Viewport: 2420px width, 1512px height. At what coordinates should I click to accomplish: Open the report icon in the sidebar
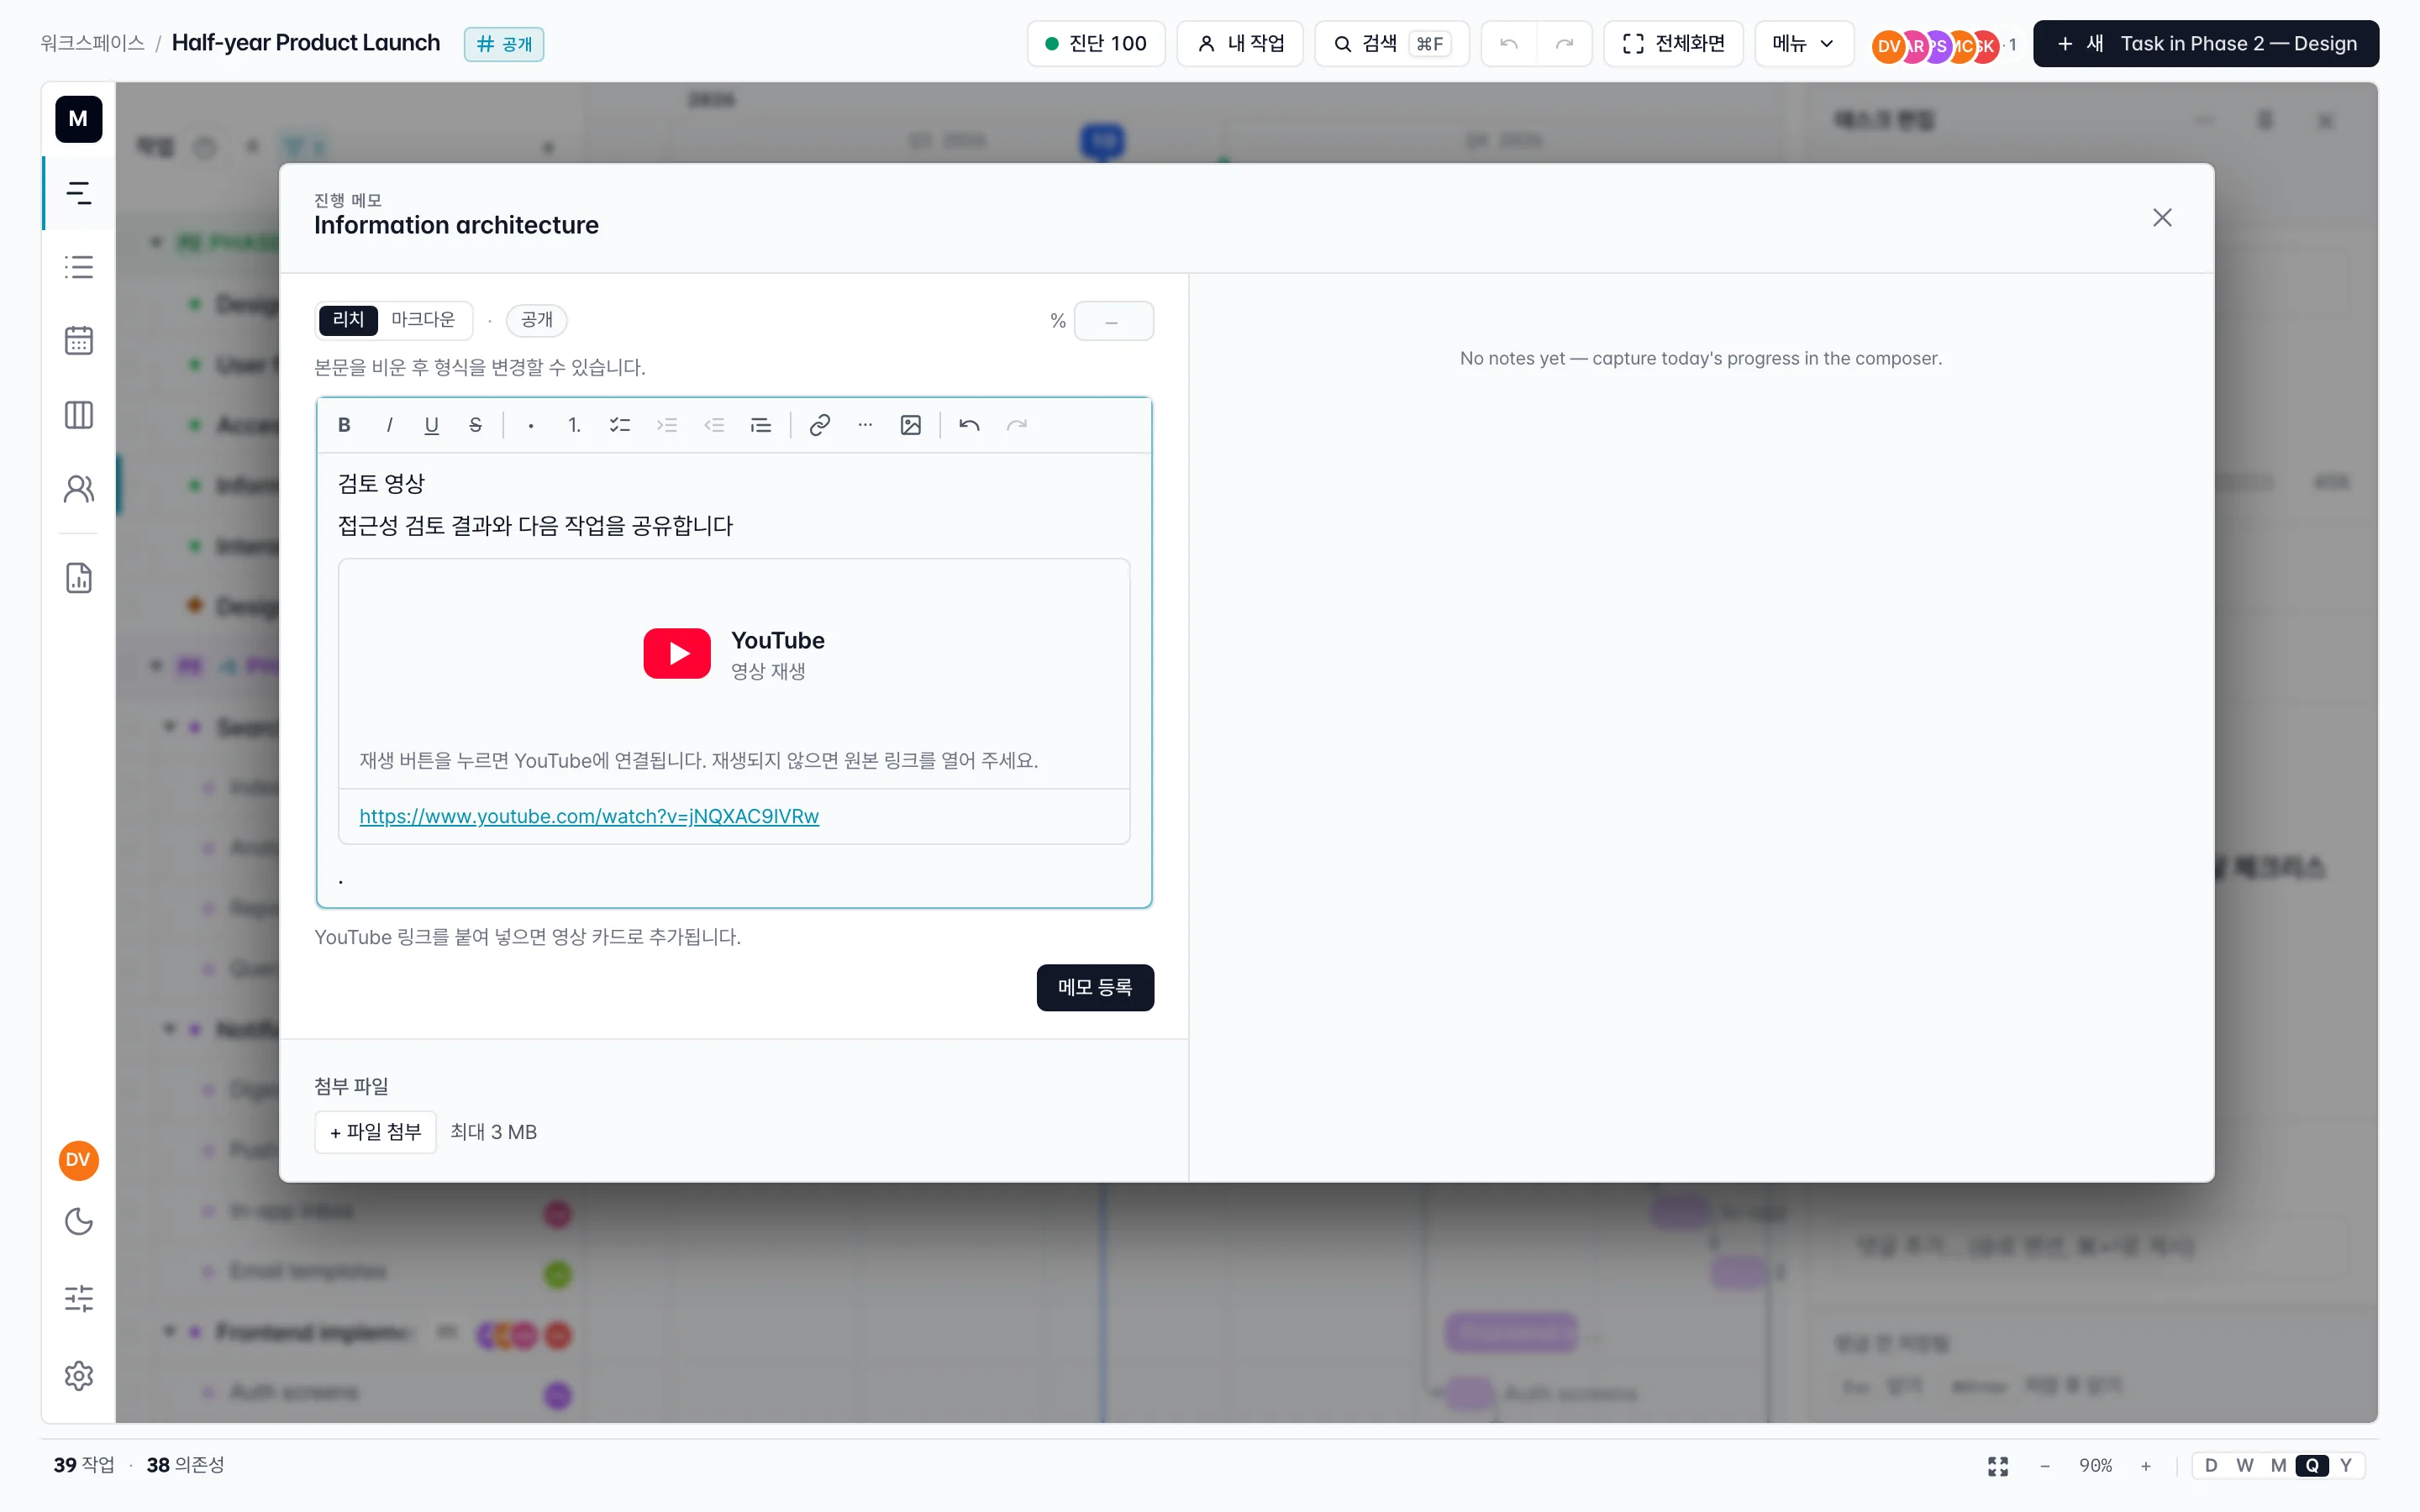coord(79,578)
